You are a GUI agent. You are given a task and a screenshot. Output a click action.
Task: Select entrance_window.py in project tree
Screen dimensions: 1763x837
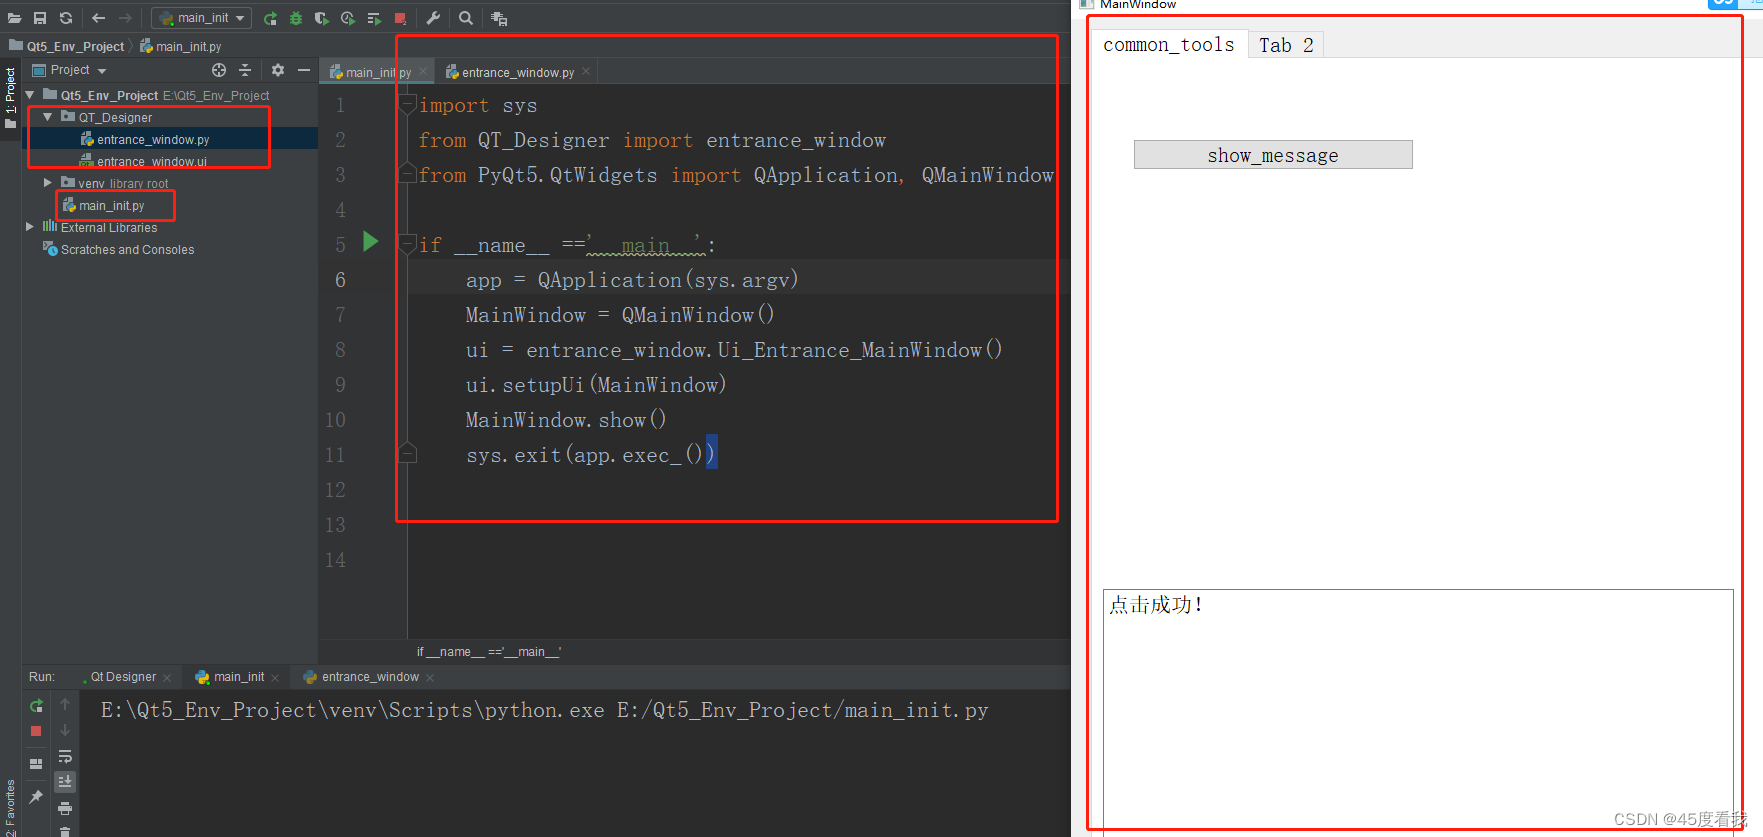(153, 139)
